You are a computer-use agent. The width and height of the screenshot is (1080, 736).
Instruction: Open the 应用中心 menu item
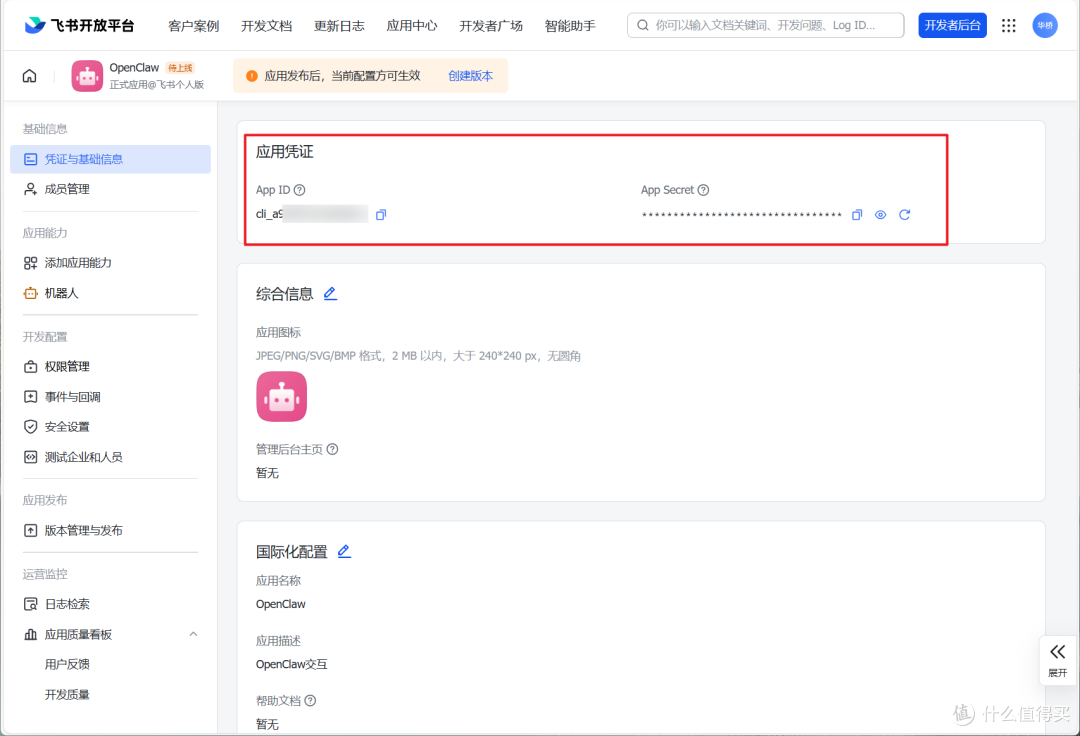(412, 25)
